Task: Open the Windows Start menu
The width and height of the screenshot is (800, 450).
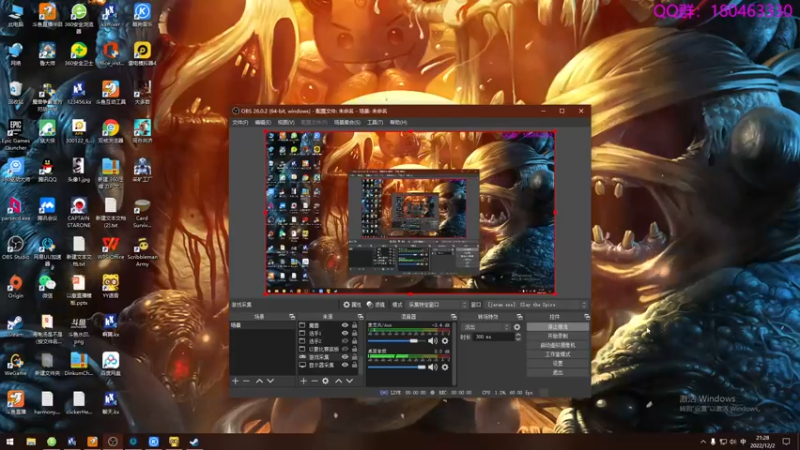Action: point(10,441)
